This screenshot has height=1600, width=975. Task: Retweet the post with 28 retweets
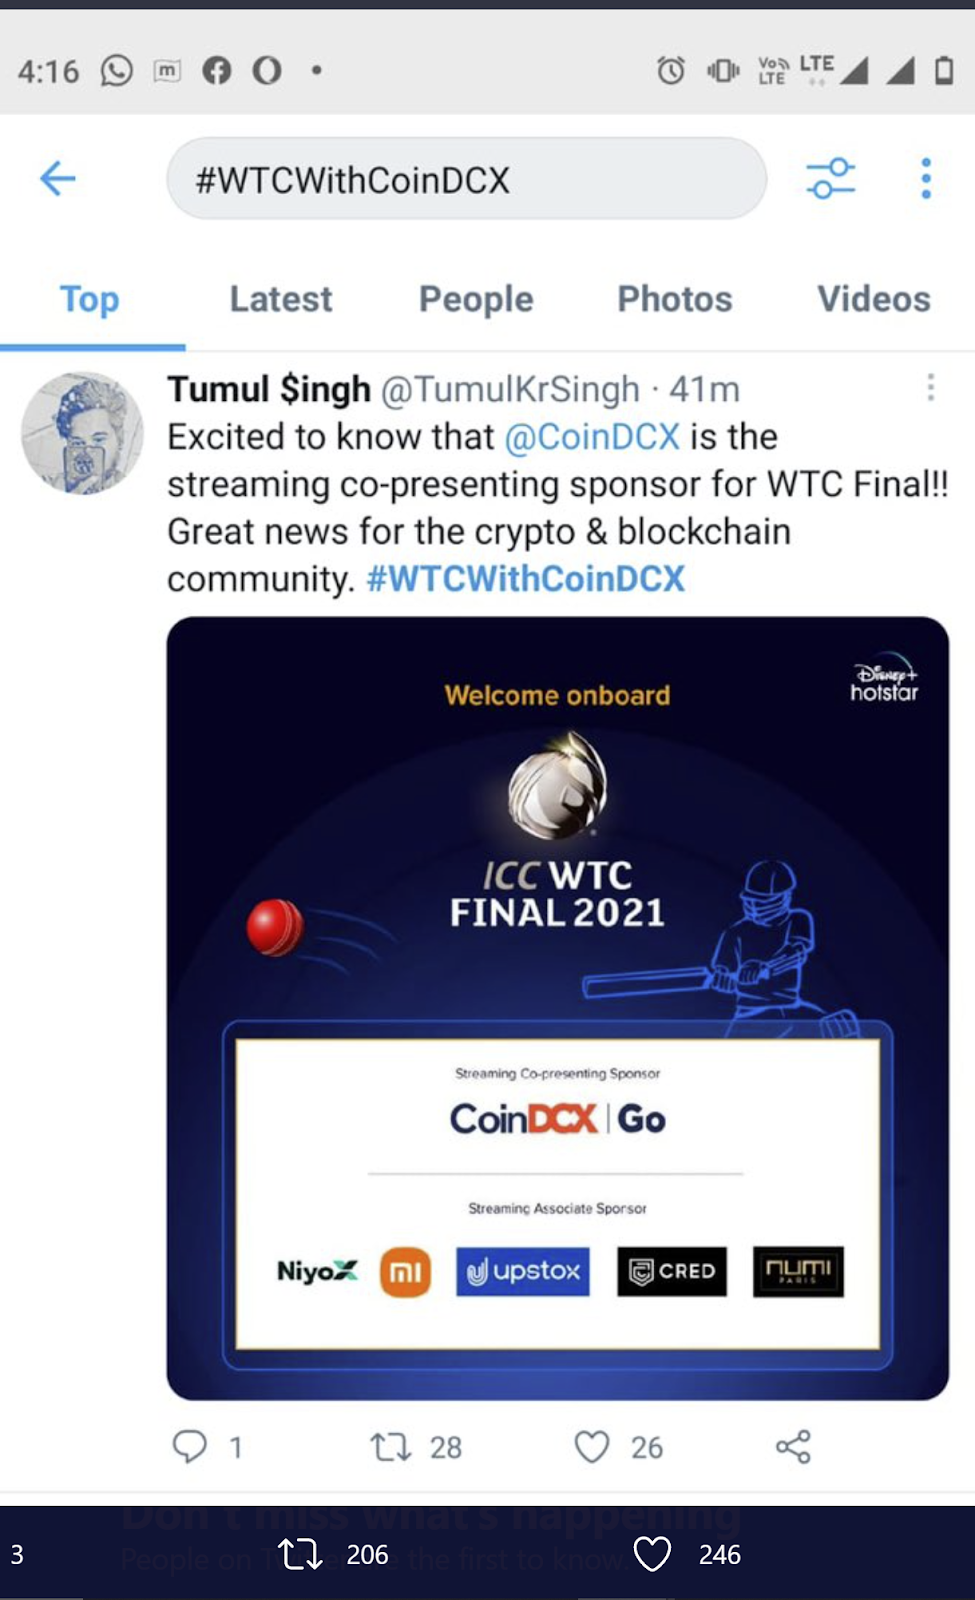click(391, 1446)
